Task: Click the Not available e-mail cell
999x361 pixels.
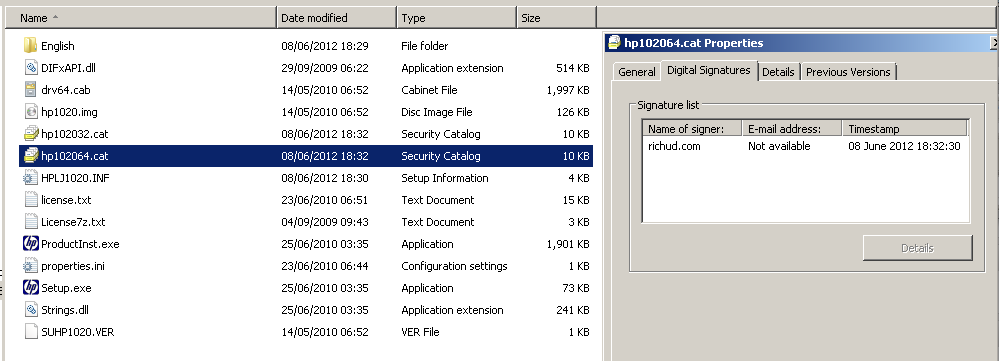Action: coord(779,146)
